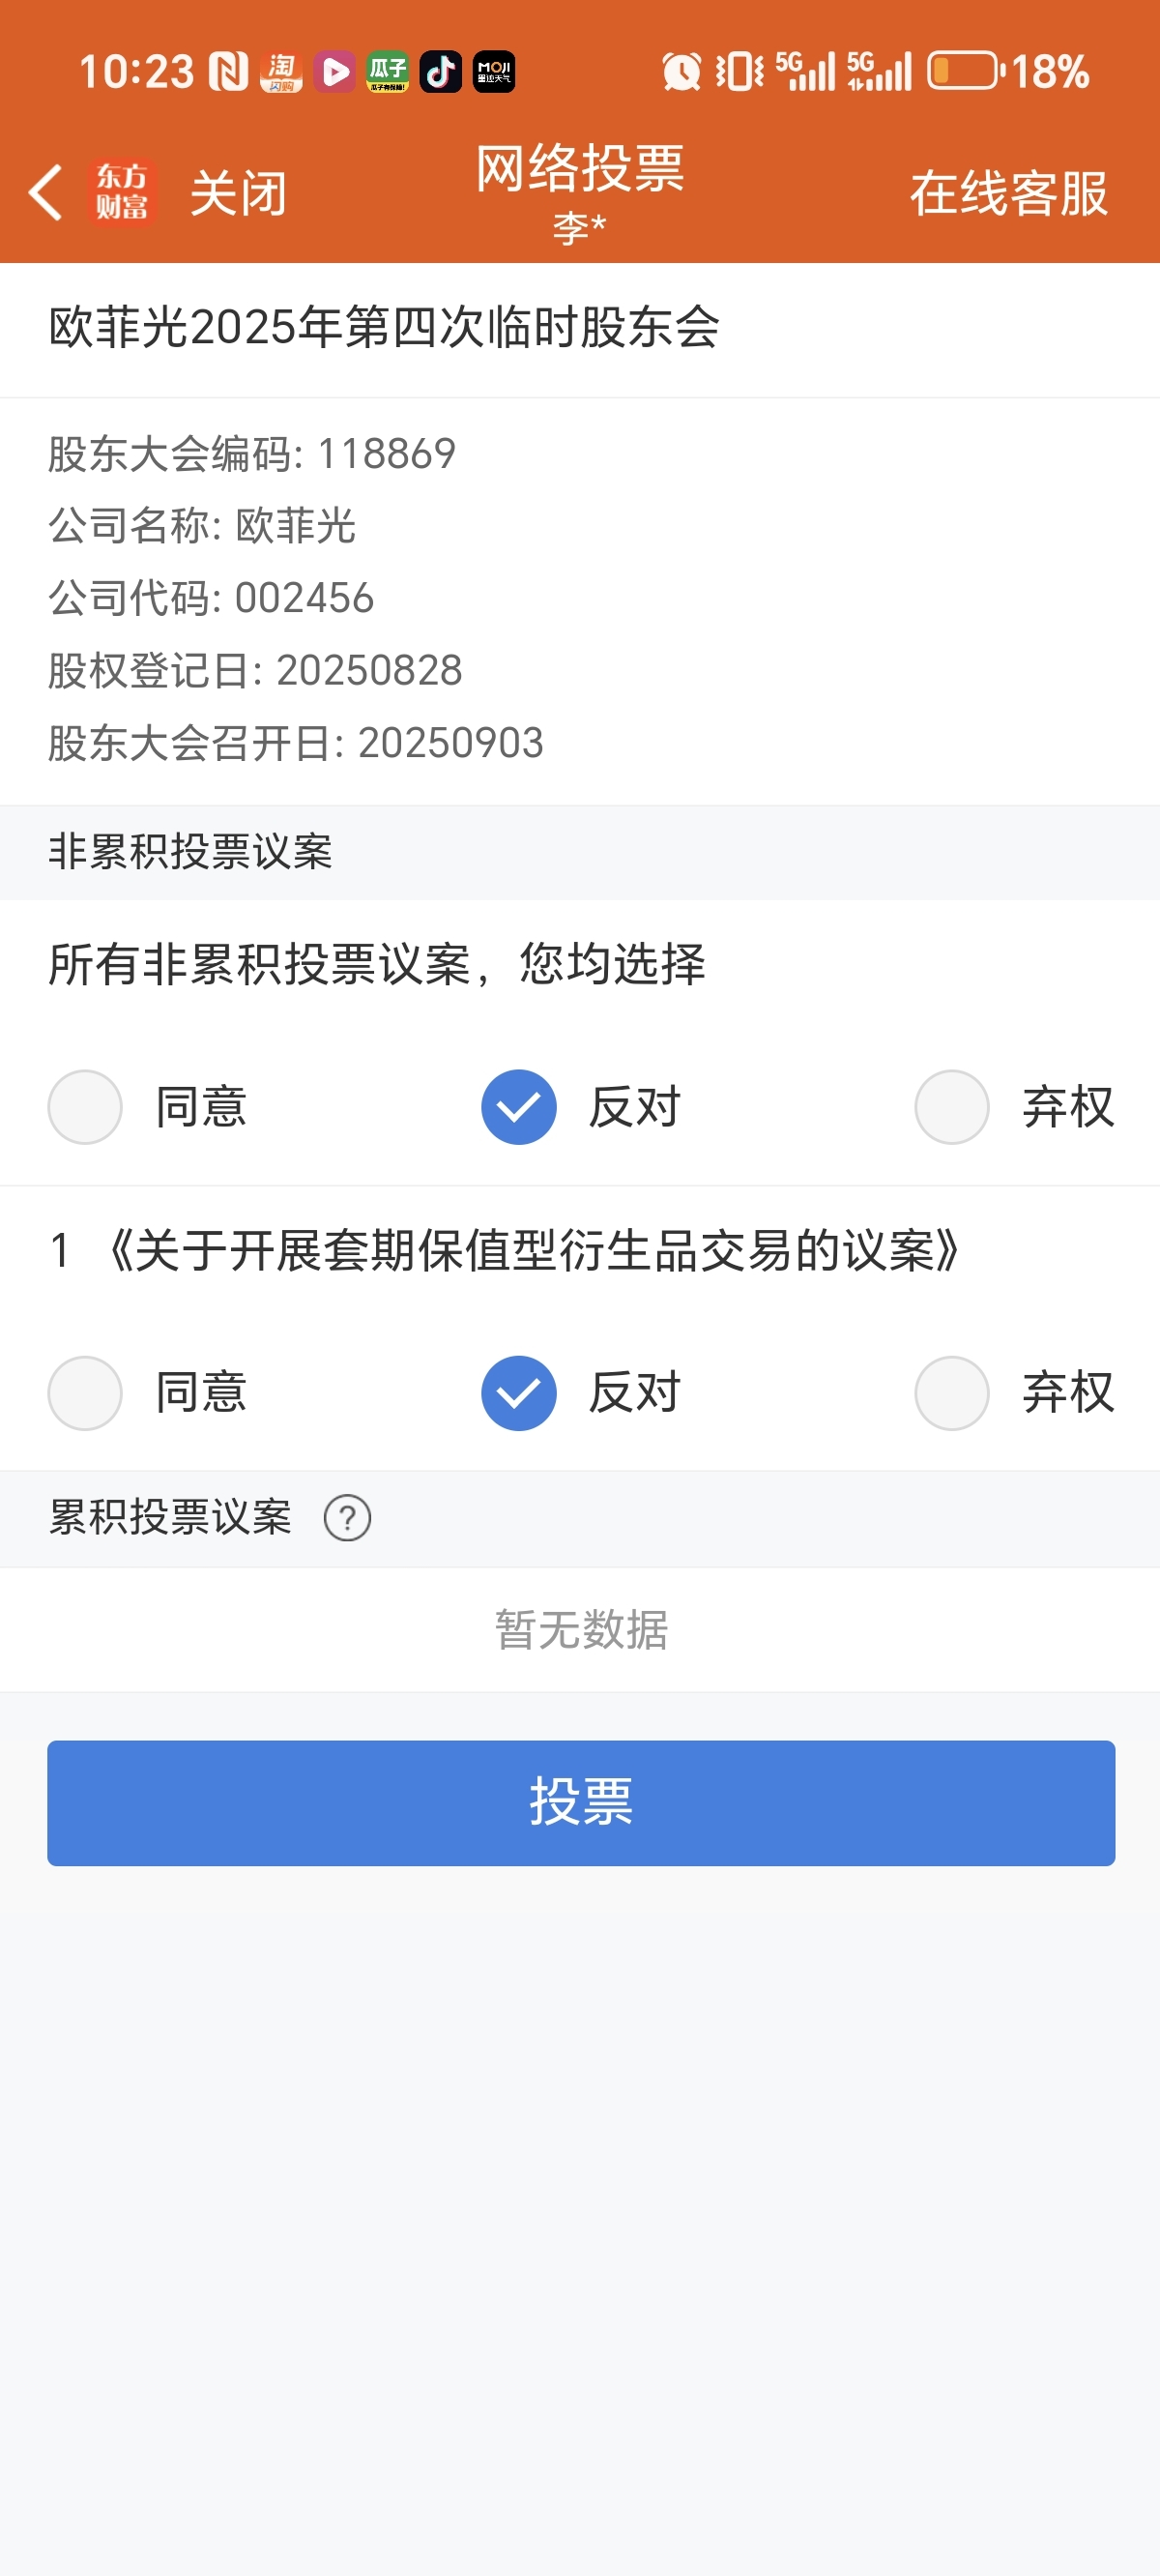Tap the back arrow in header
This screenshot has height=2576, width=1160.
click(x=46, y=192)
